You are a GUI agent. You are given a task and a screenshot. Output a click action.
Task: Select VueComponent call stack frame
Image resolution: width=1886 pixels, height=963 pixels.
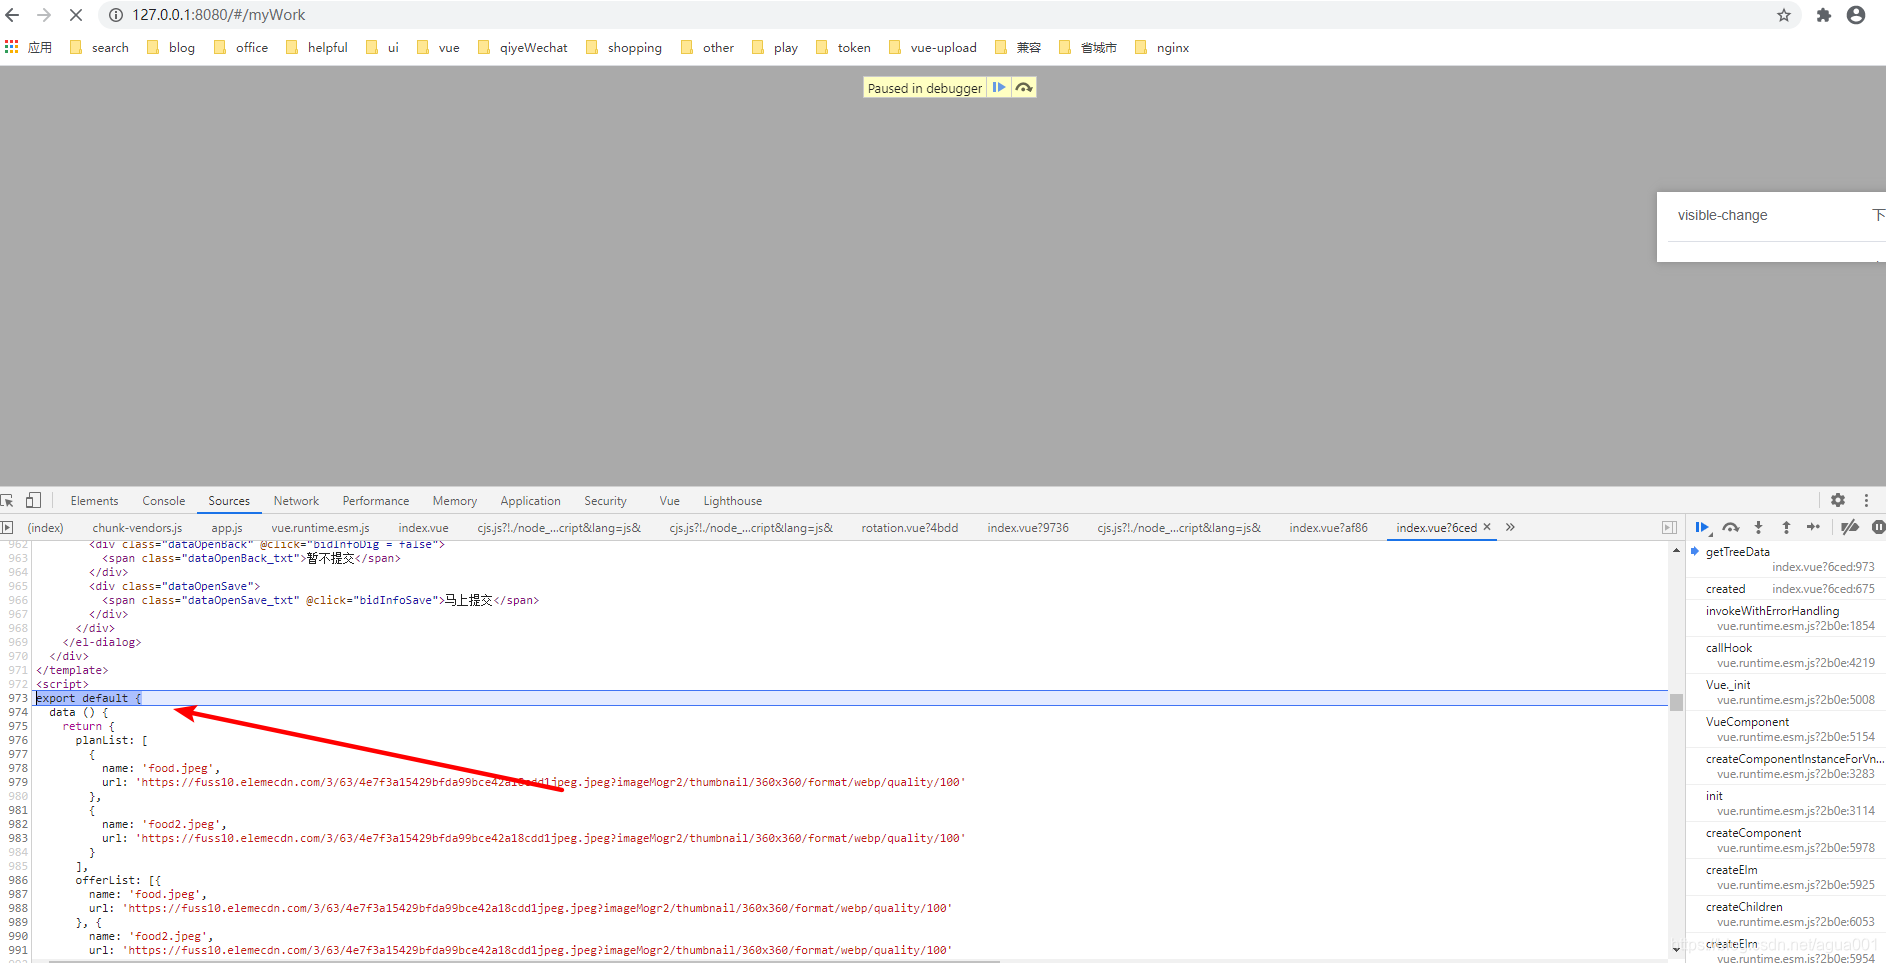click(x=1786, y=729)
